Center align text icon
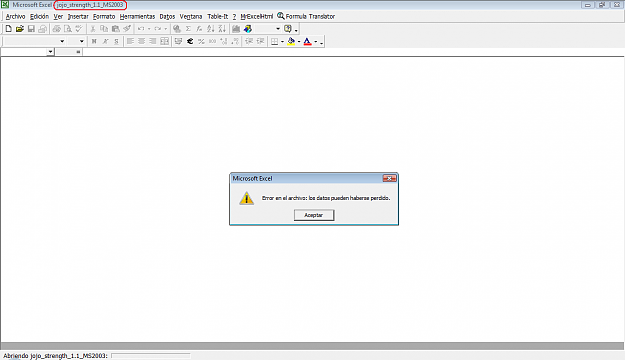The width and height of the screenshot is (625, 360). [x=142, y=41]
